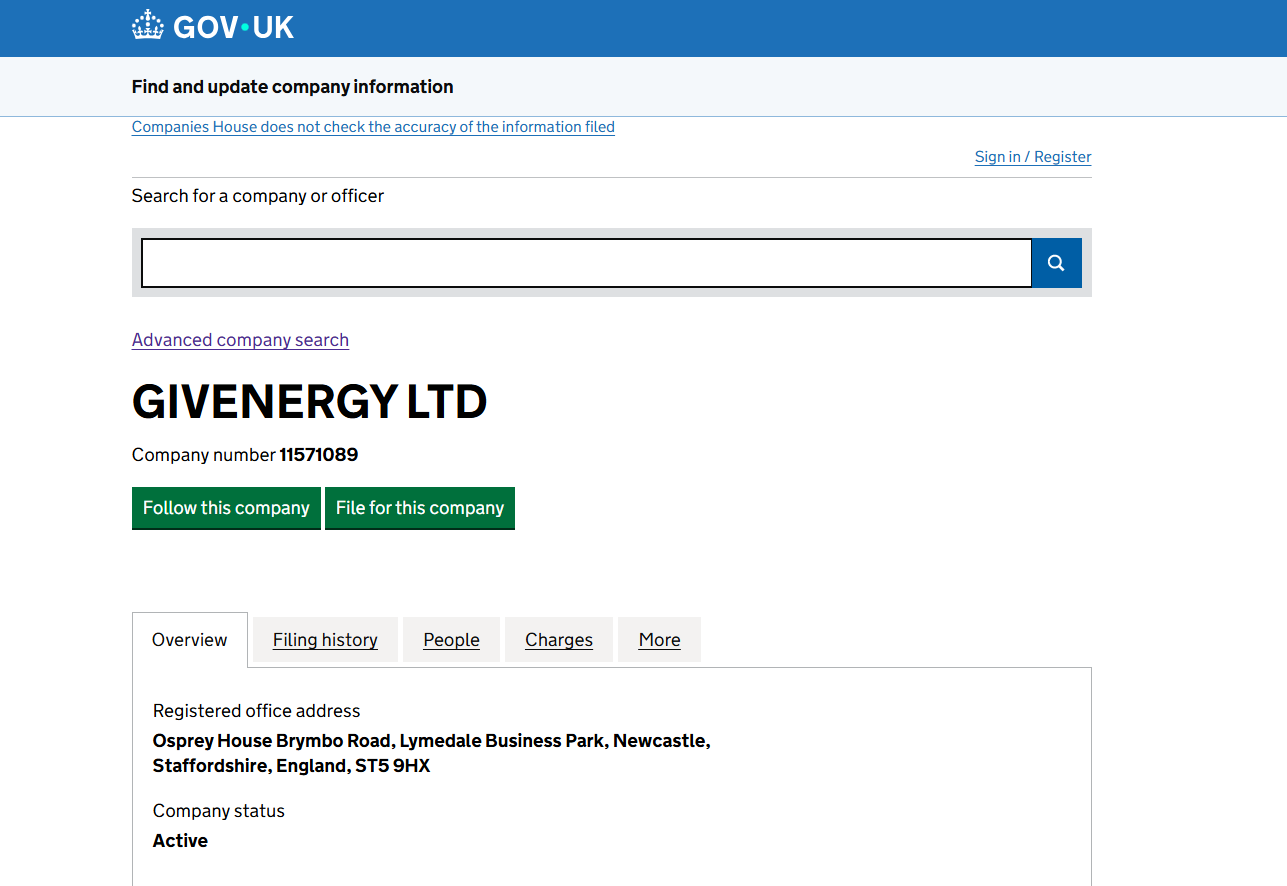Open the Companies House accuracy notice link
This screenshot has width=1287, height=886.
pyautogui.click(x=373, y=127)
